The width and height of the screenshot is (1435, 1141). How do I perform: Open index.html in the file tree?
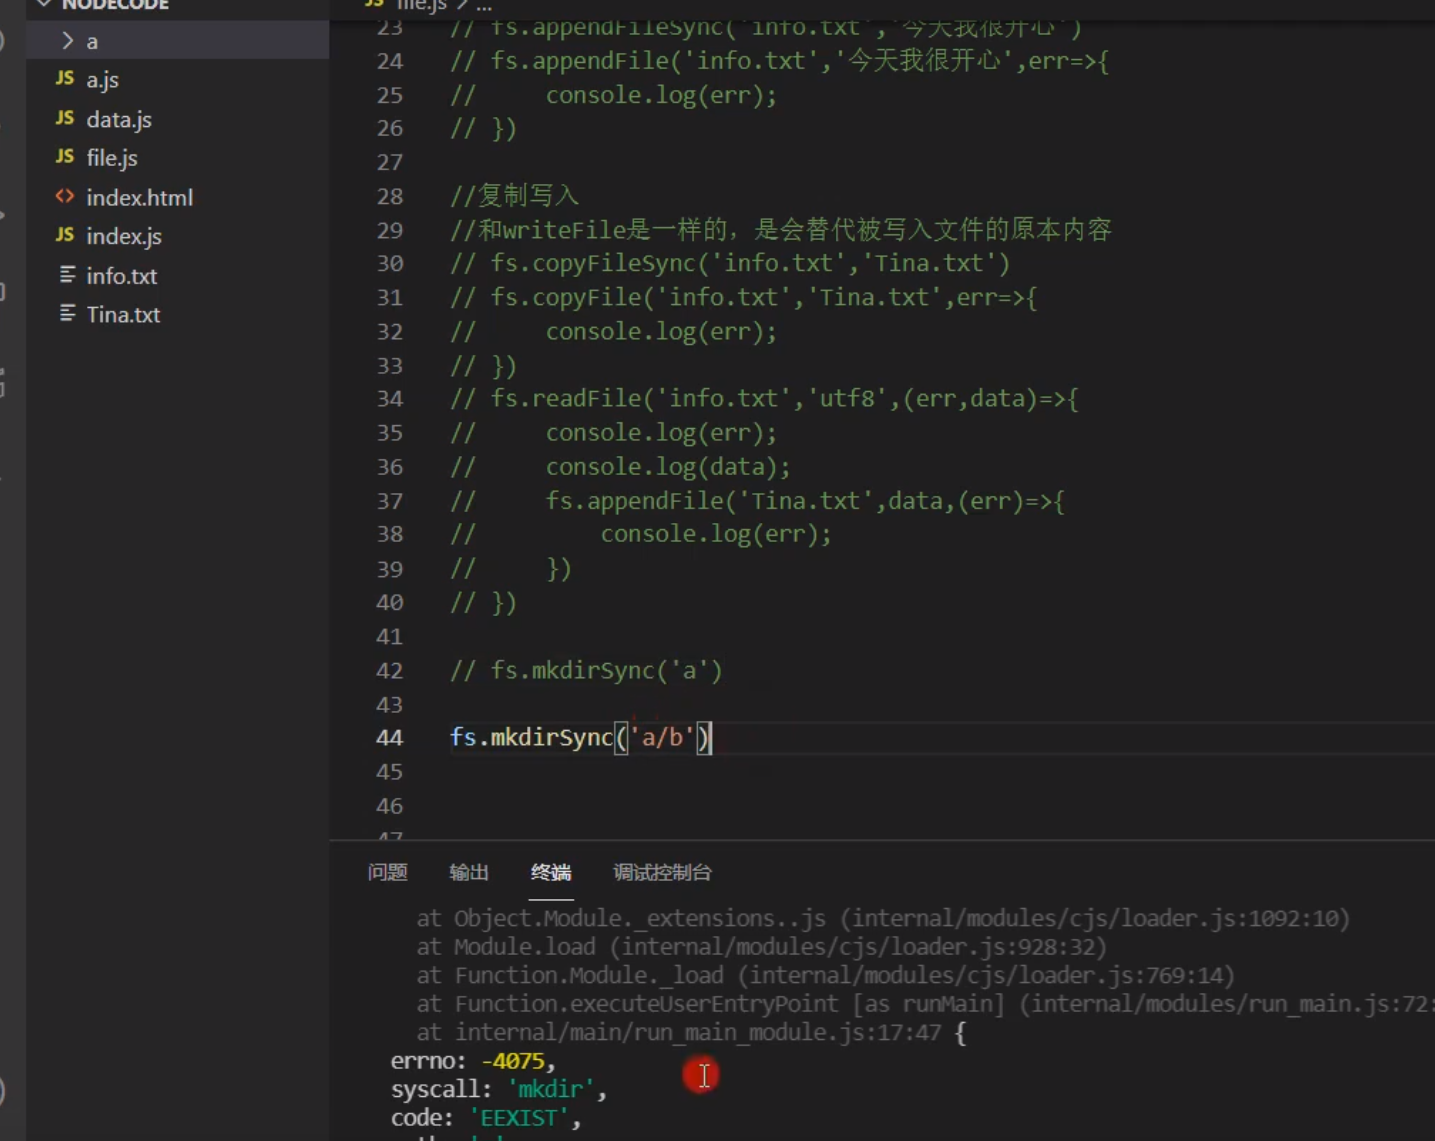click(x=139, y=197)
